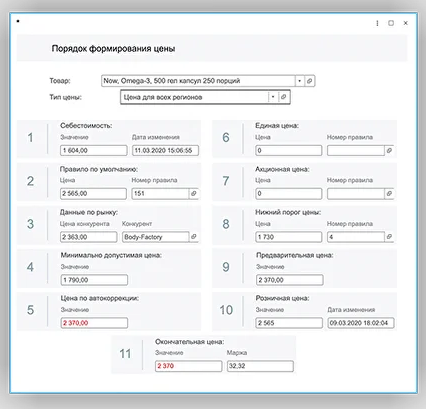Viewport: 426px width, 409px height.
Task: Expand the Тип цены dropdown arrow
Action: [273, 97]
